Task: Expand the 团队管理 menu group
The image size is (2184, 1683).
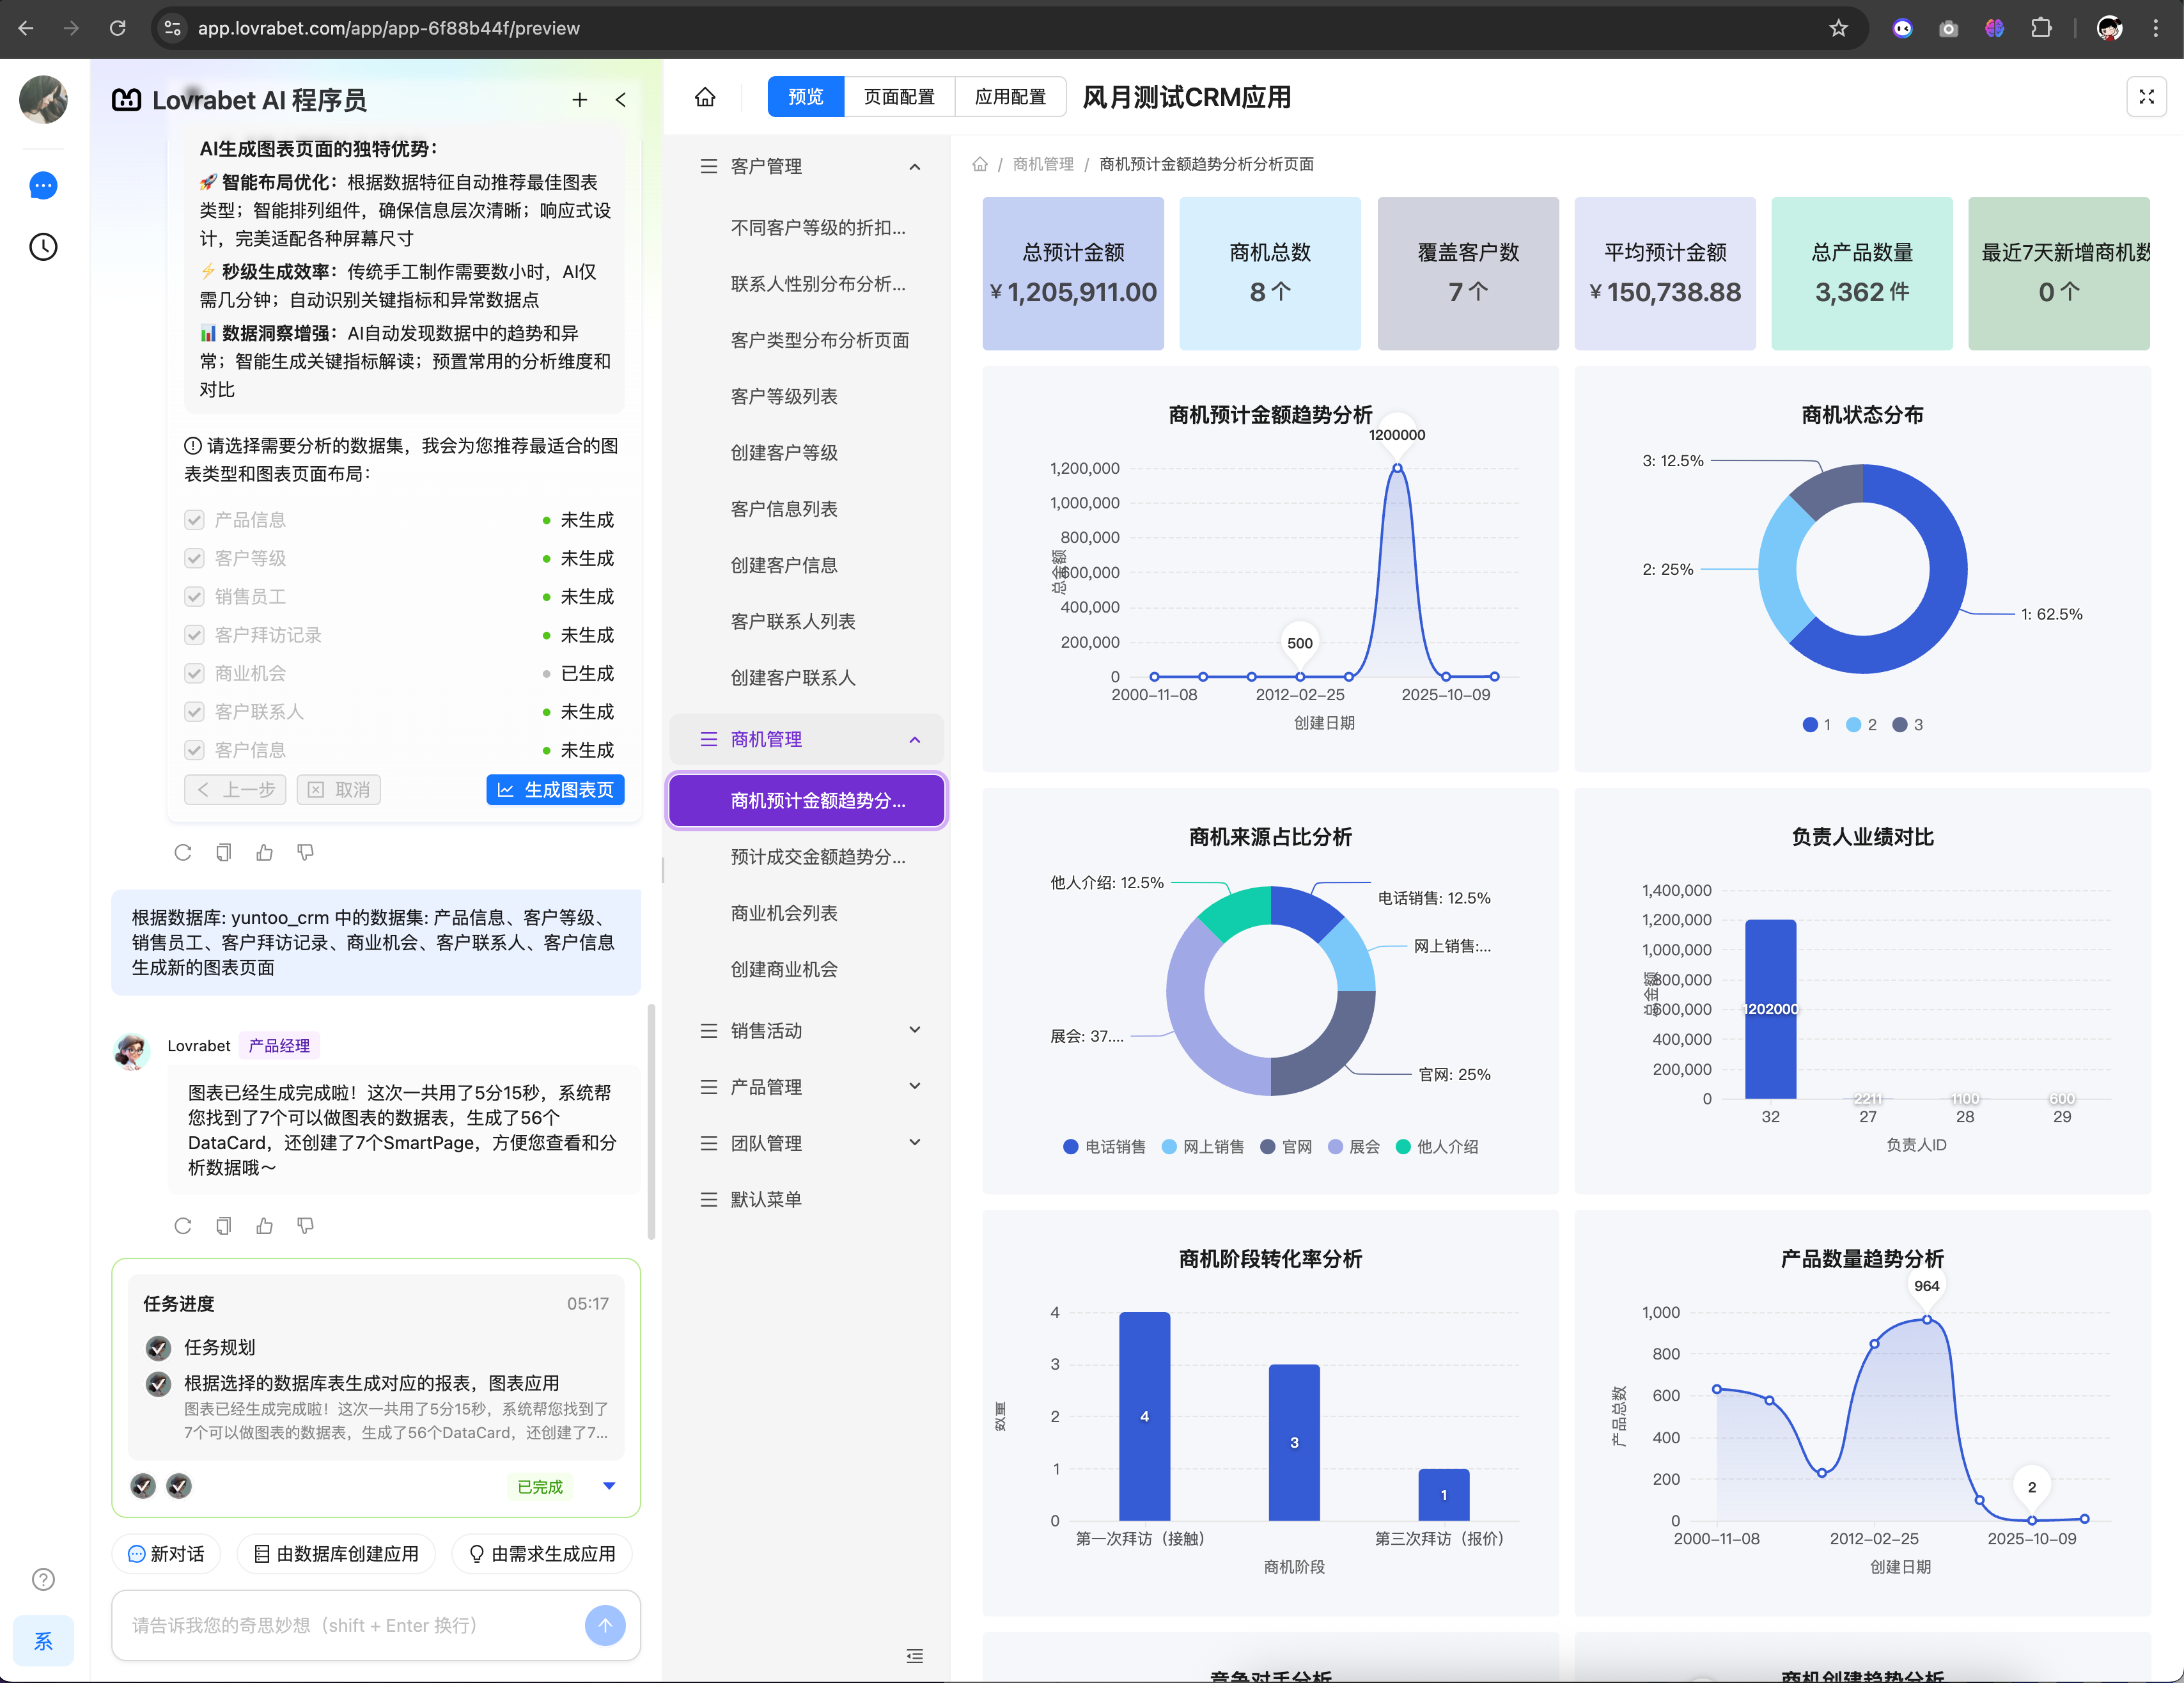Action: point(807,1143)
